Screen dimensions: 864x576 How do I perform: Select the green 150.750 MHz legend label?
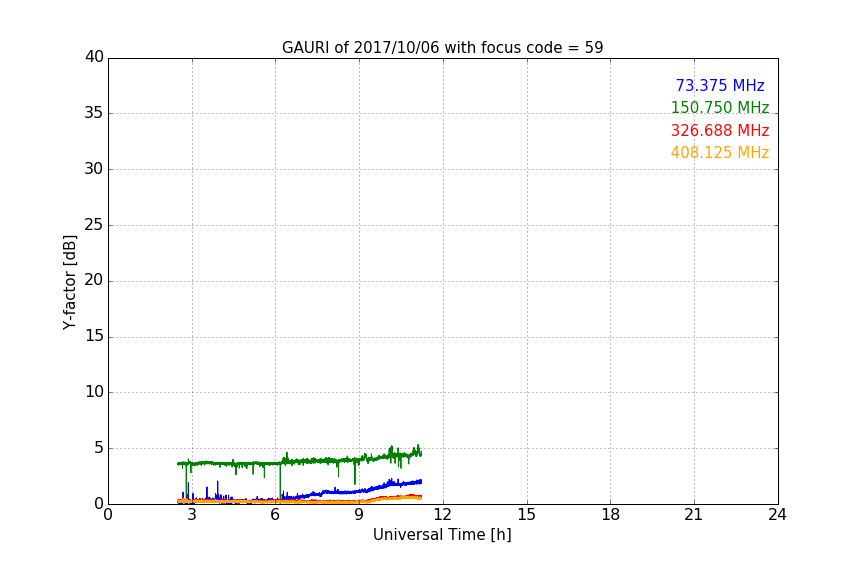pyautogui.click(x=720, y=107)
